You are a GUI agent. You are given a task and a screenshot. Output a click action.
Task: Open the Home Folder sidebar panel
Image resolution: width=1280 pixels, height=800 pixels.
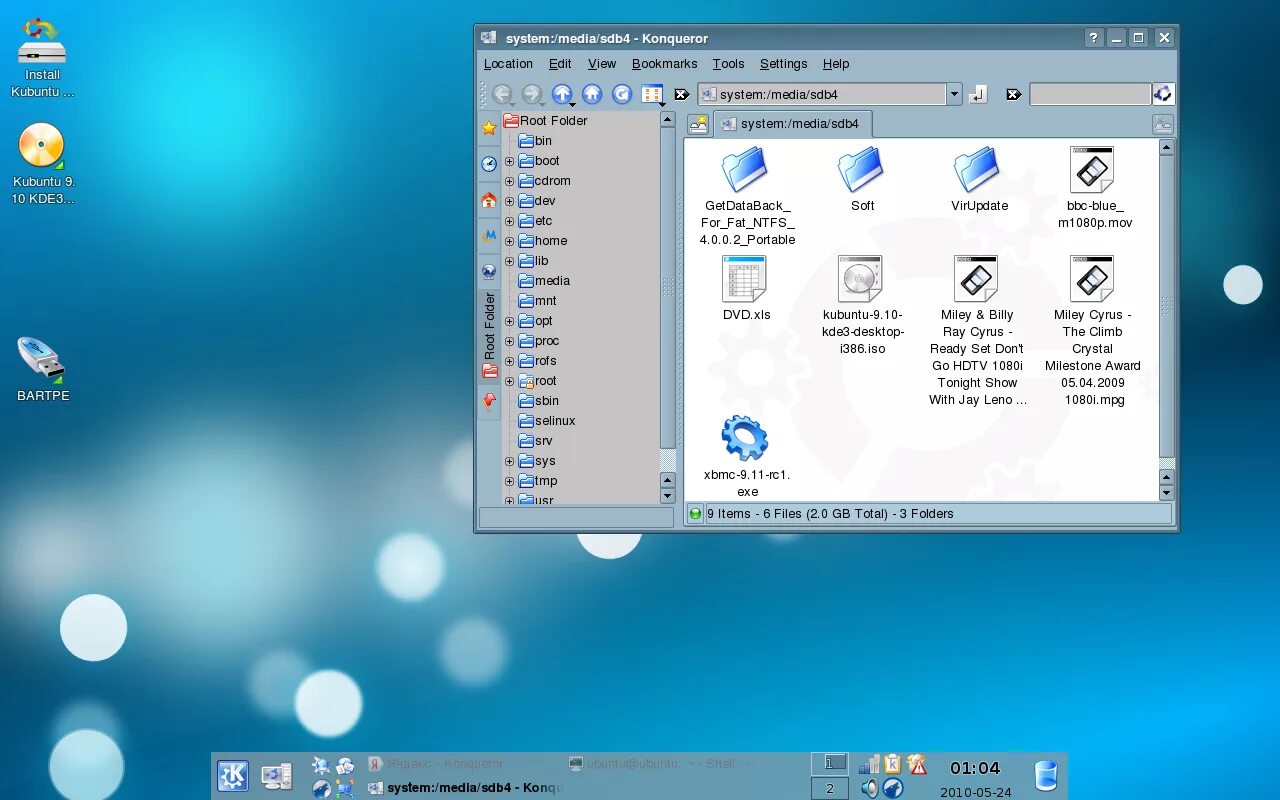[x=489, y=200]
